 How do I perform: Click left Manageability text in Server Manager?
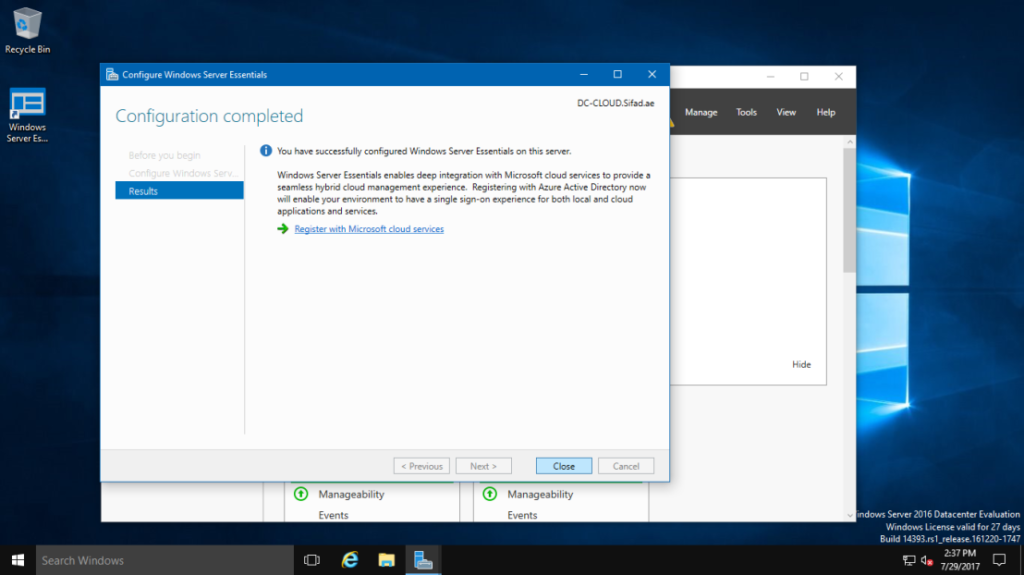click(351, 494)
